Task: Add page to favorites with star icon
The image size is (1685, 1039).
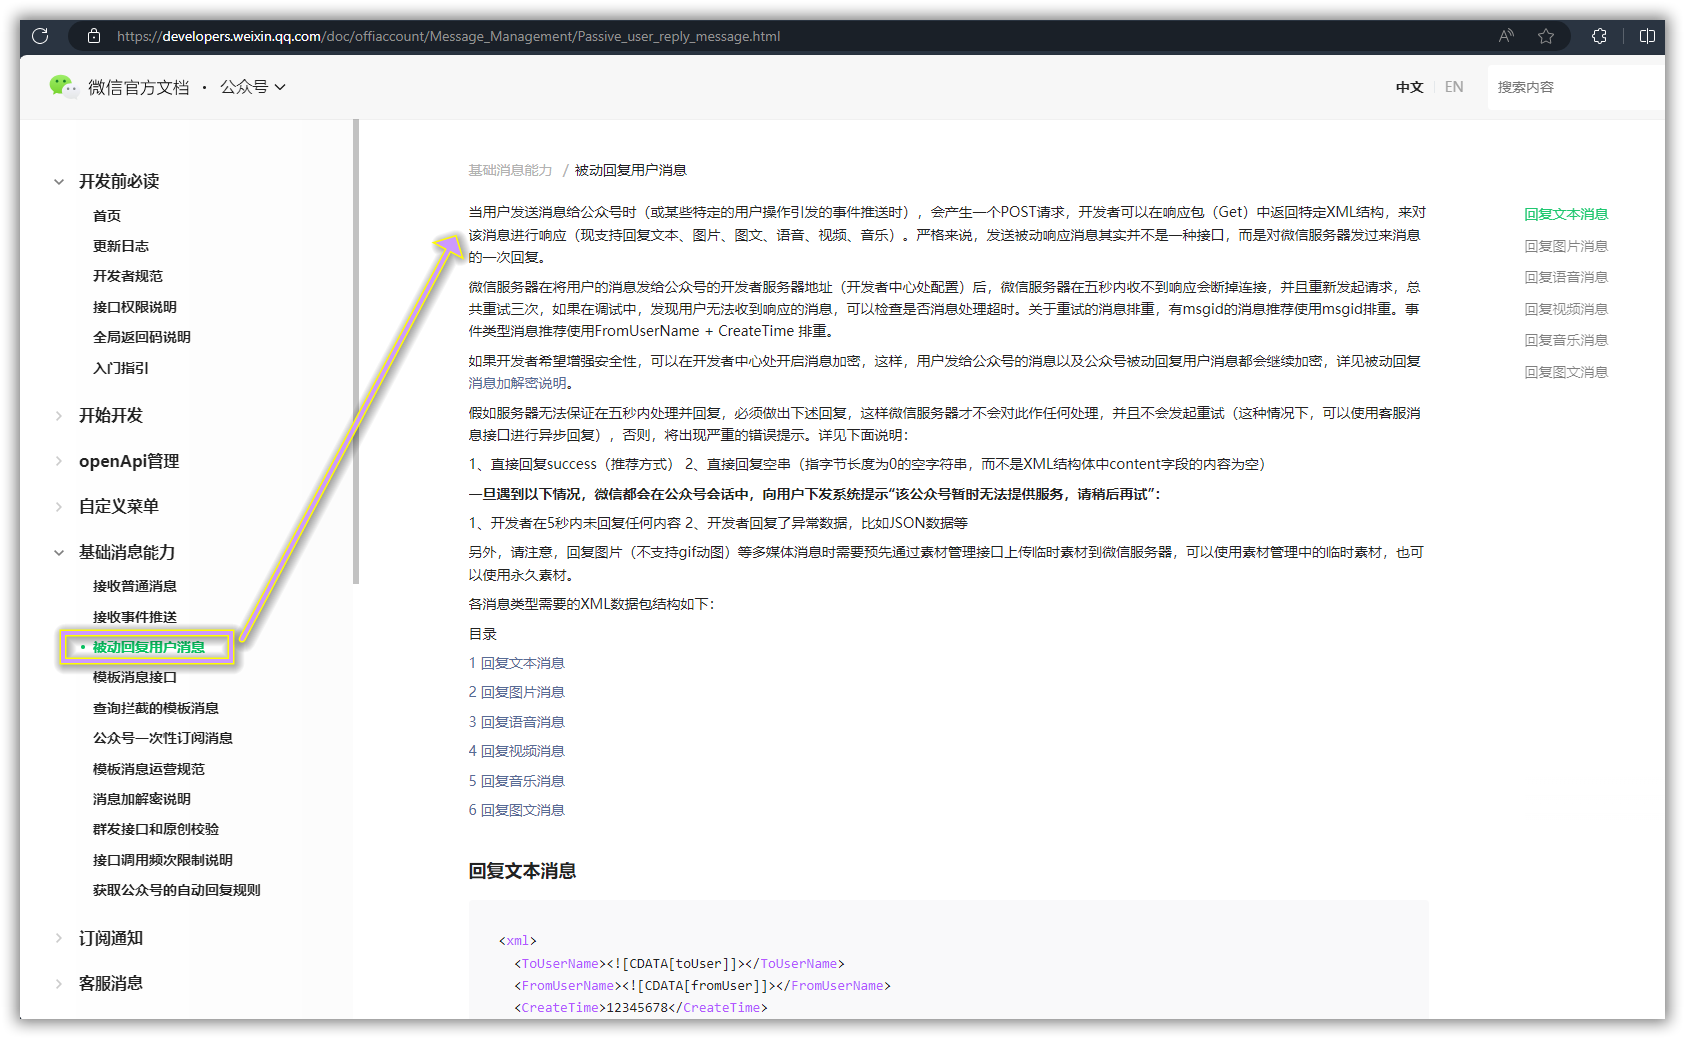Action: [1546, 36]
